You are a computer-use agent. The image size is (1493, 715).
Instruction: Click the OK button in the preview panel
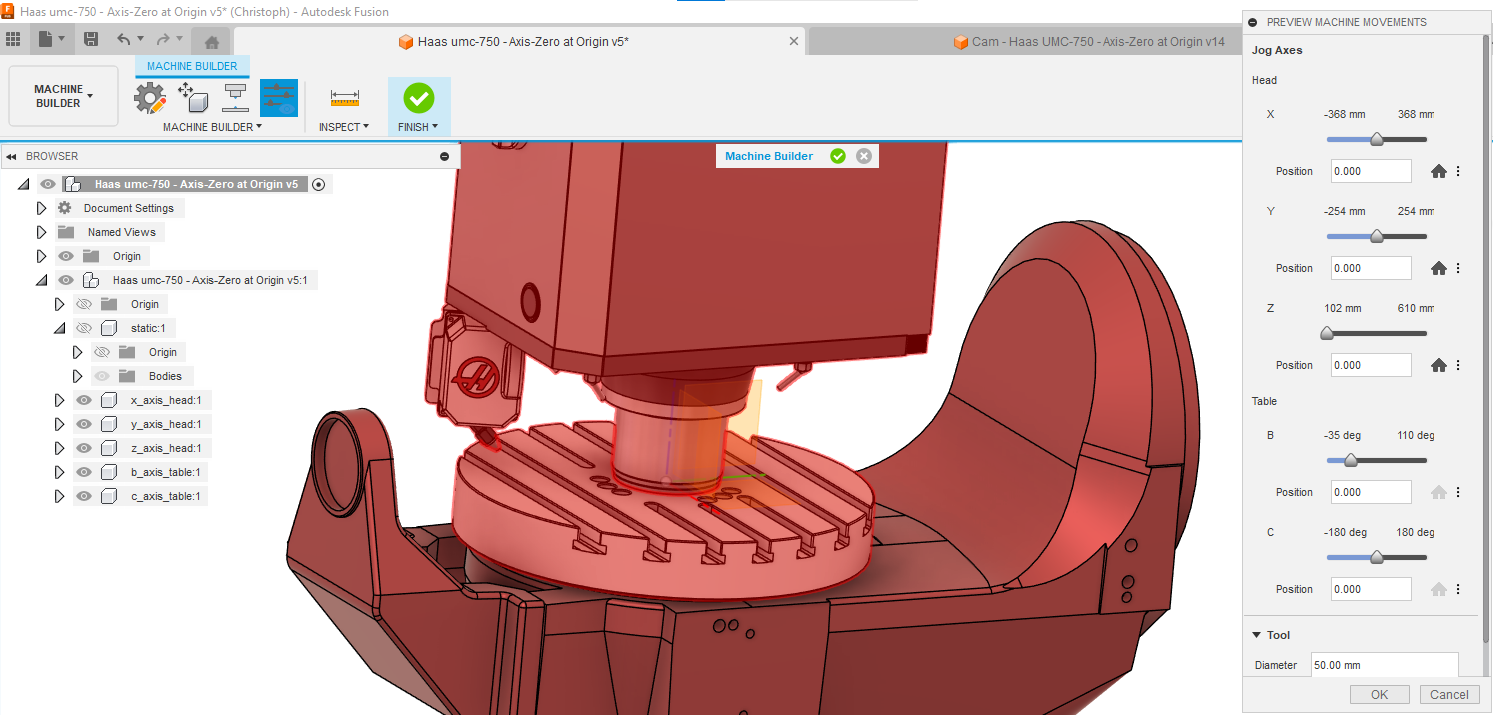pos(1379,694)
